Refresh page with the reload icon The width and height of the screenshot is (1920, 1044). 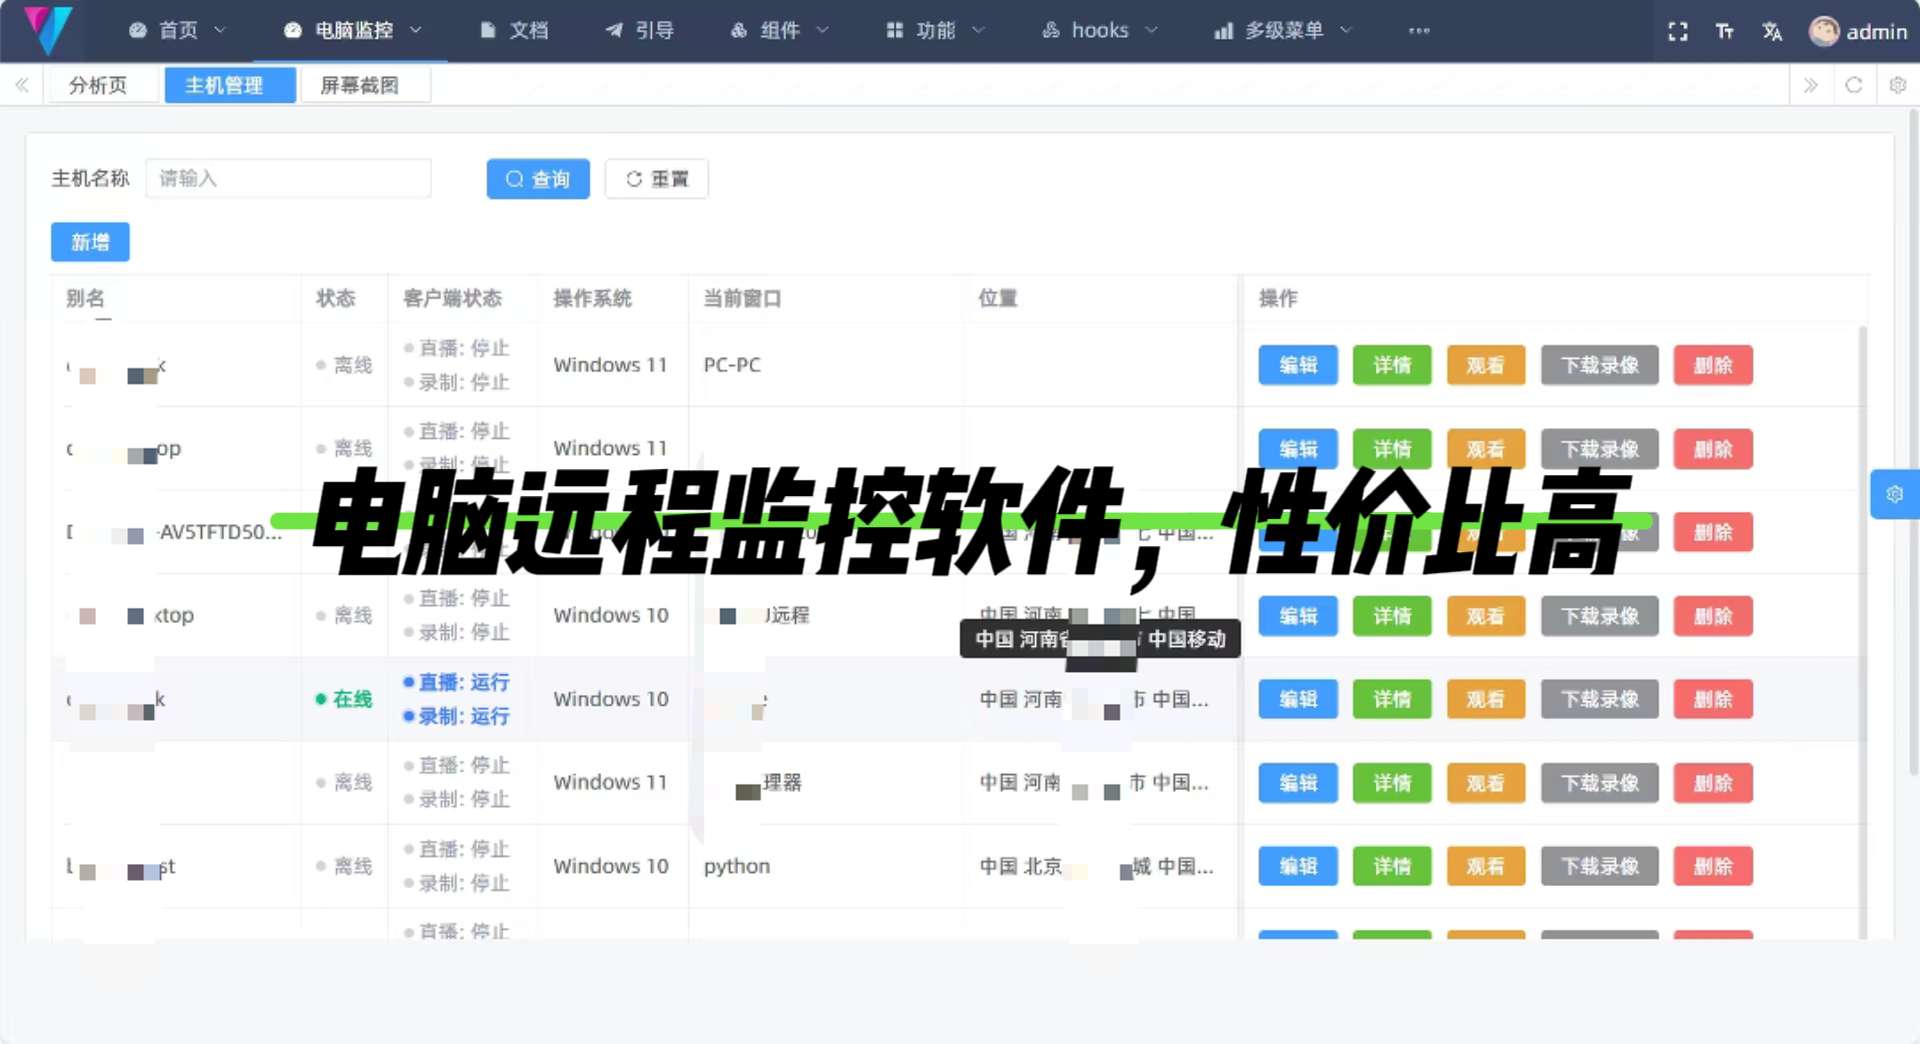(1855, 85)
